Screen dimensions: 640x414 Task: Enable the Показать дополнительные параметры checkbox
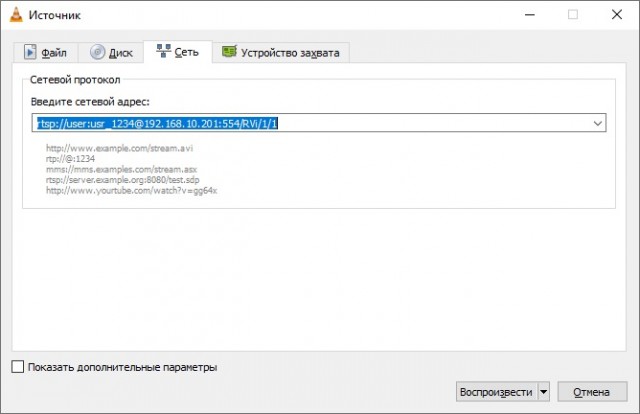pyautogui.click(x=17, y=367)
